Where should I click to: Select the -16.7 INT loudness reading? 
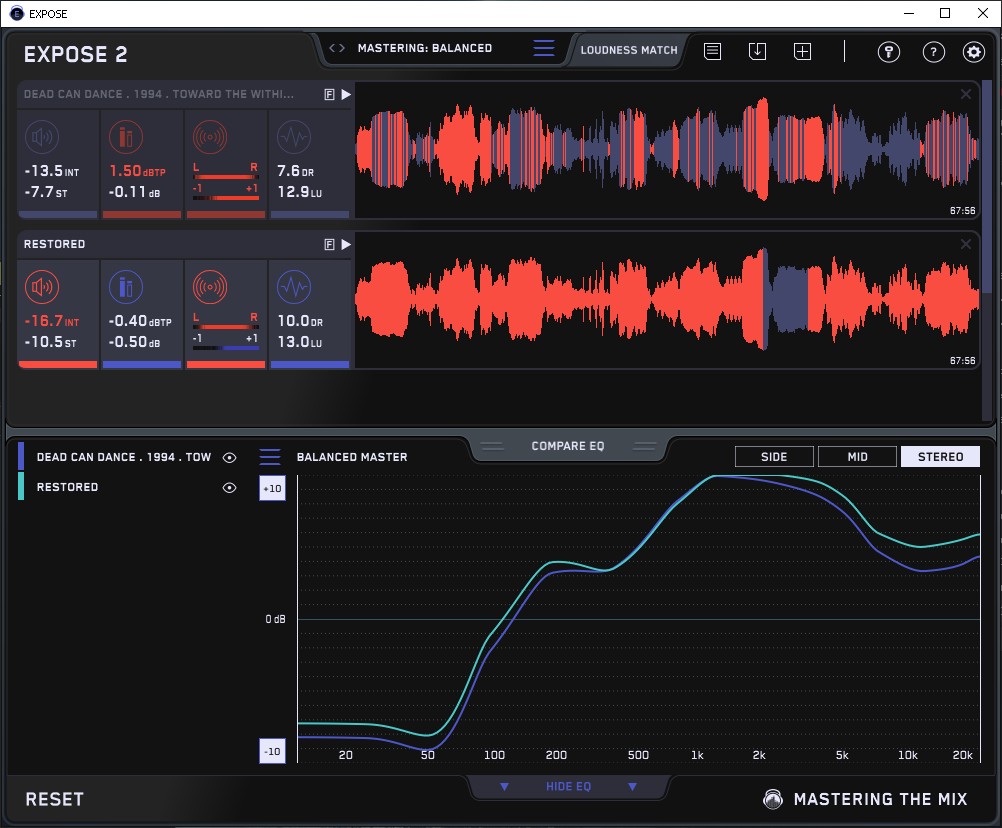coord(52,321)
